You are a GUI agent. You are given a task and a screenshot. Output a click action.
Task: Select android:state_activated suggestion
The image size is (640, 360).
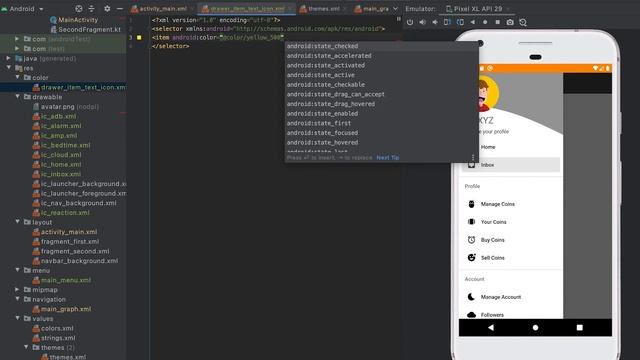click(381, 65)
